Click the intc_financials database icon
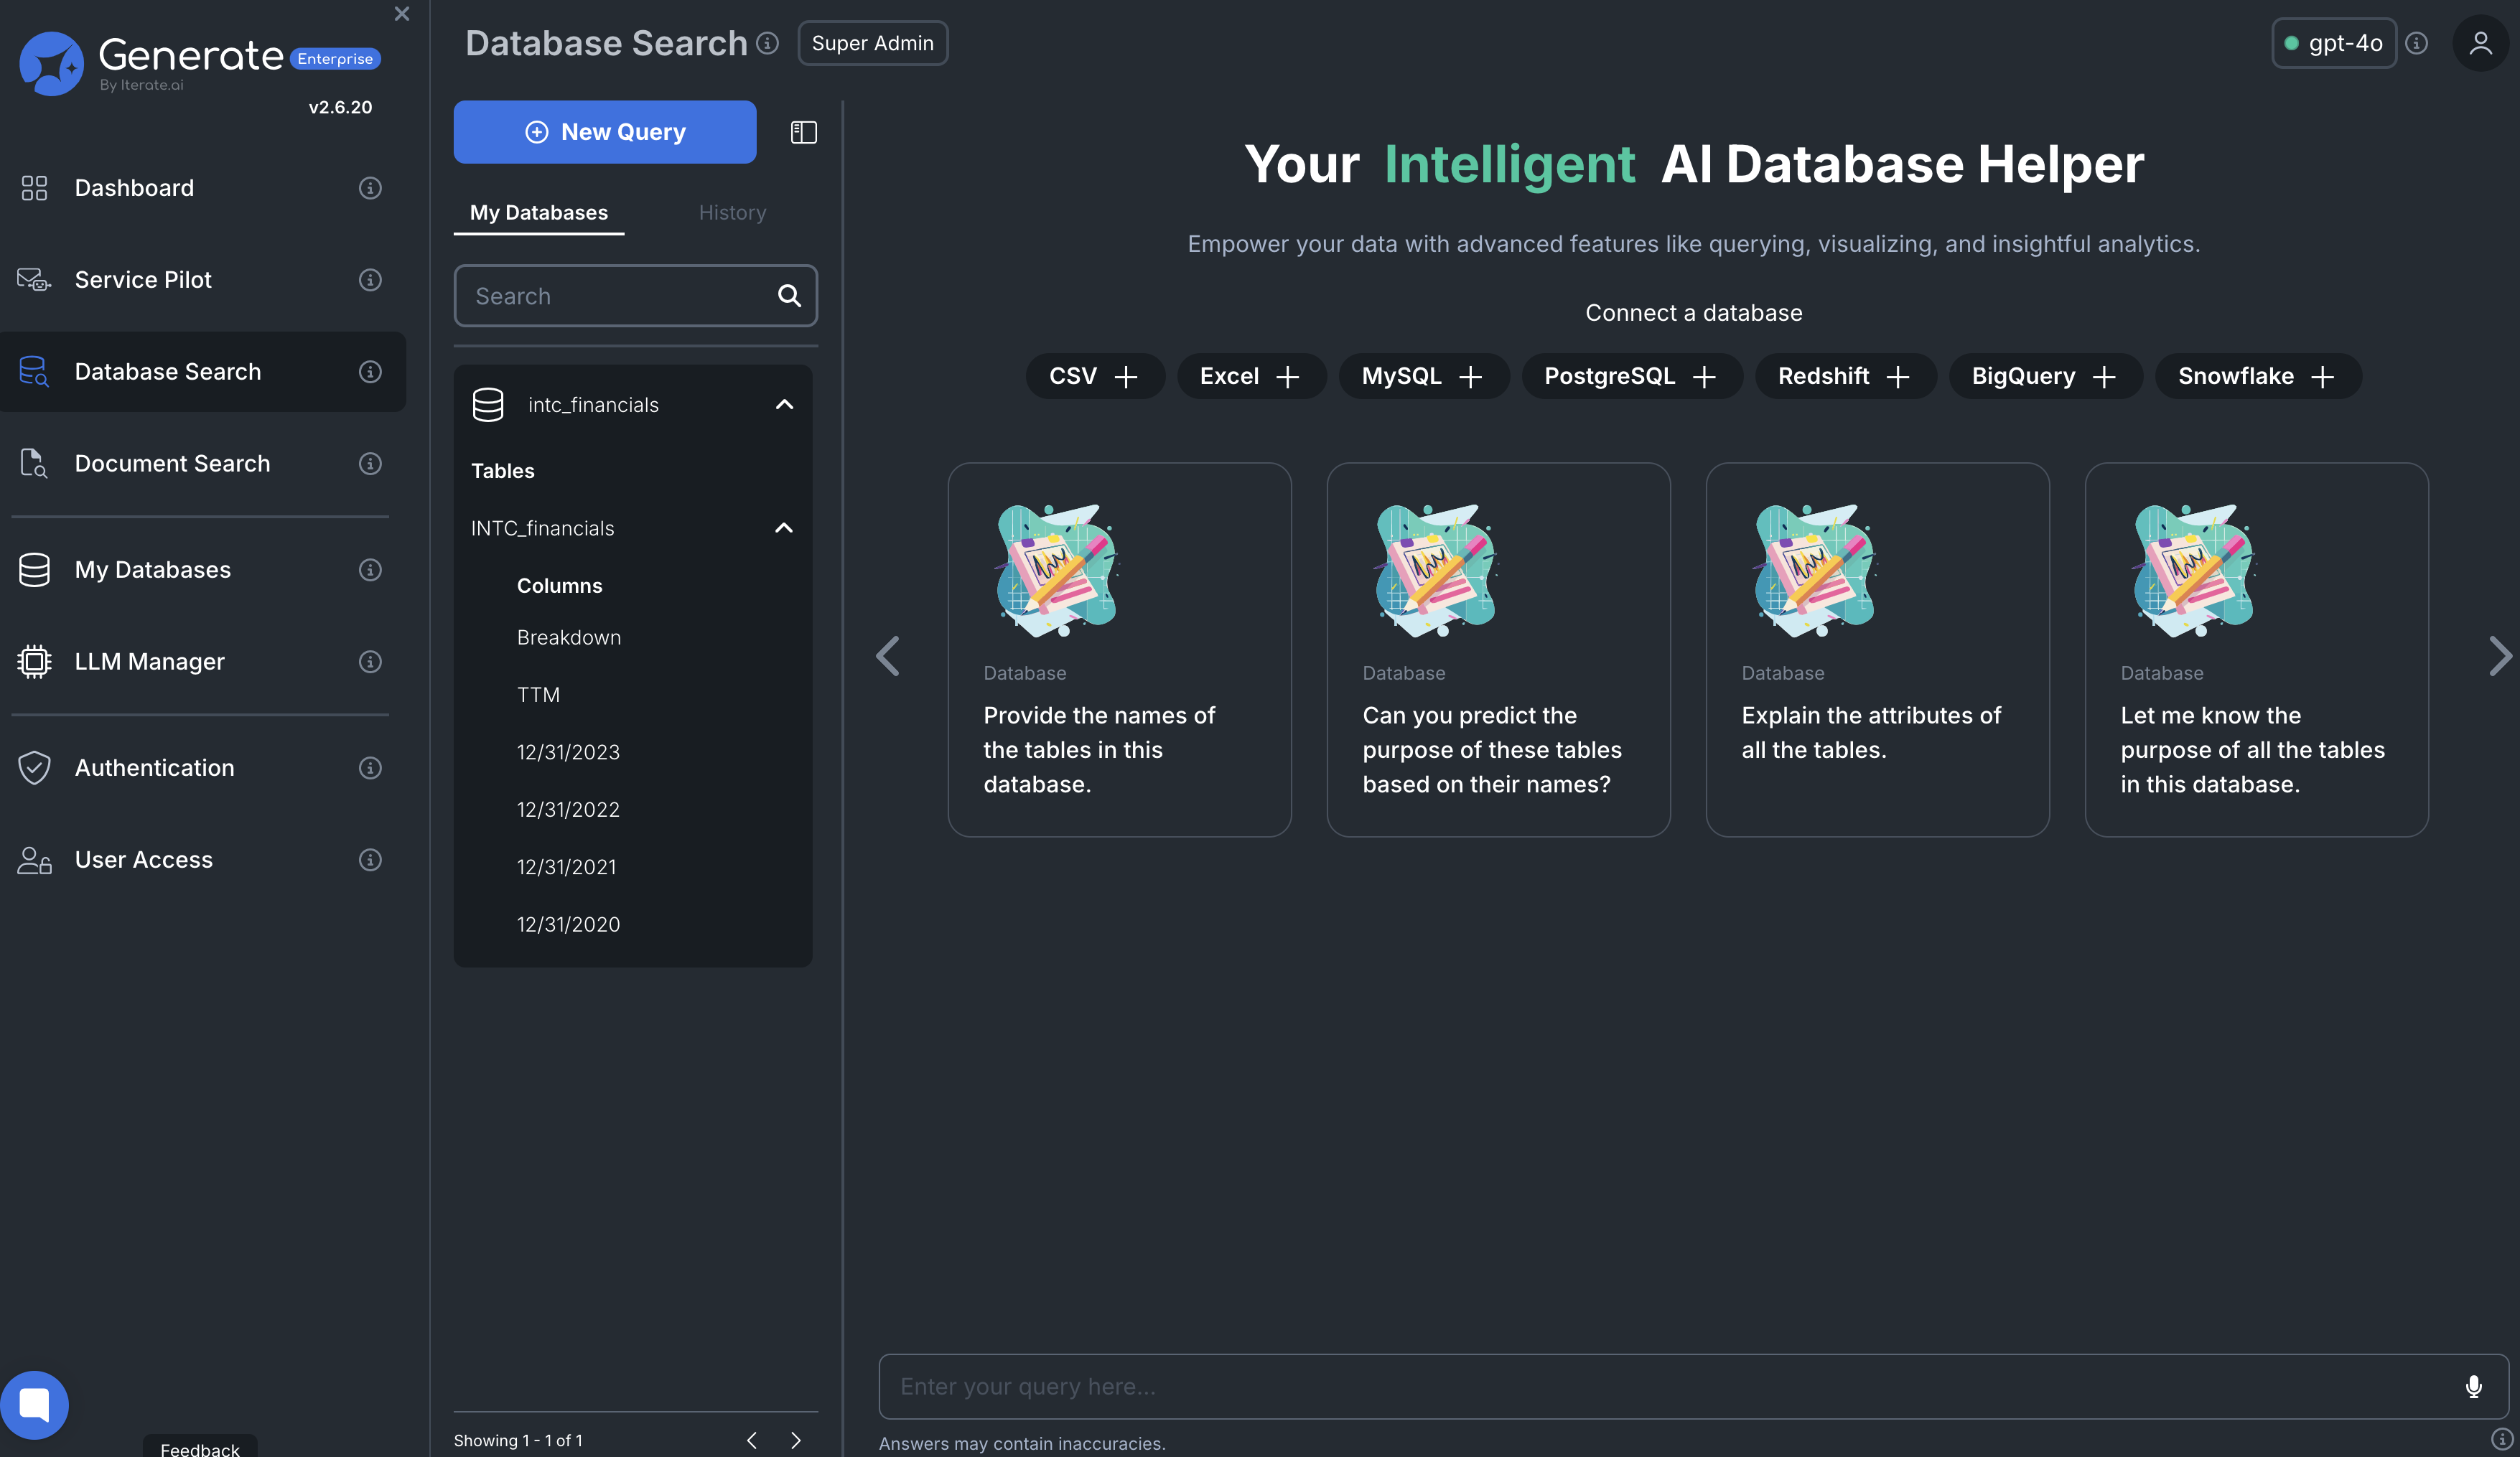This screenshot has width=2520, height=1457. pyautogui.click(x=488, y=405)
